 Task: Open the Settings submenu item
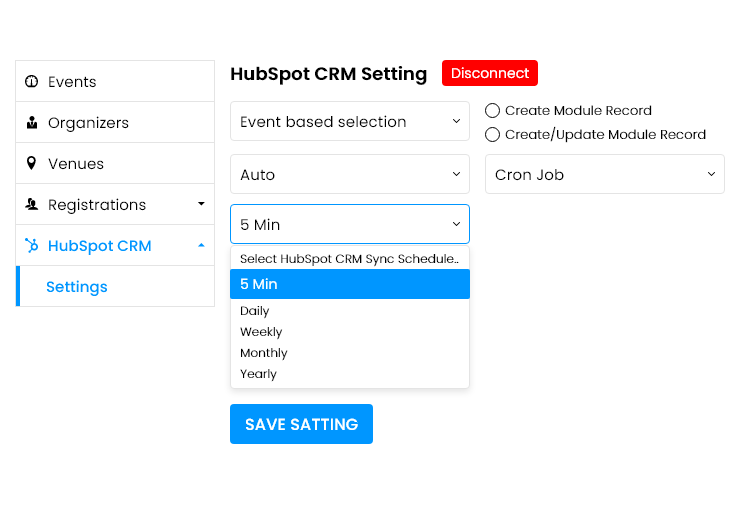pyautogui.click(x=115, y=286)
